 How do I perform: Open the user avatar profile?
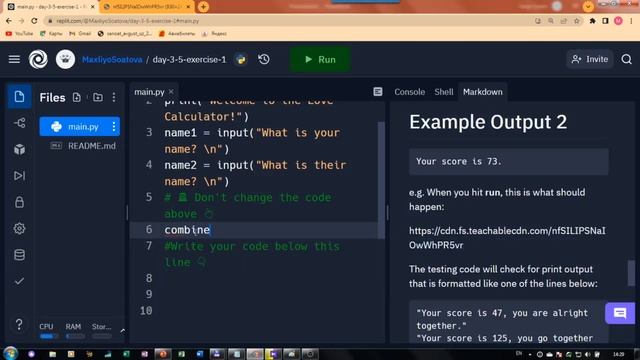(65, 60)
